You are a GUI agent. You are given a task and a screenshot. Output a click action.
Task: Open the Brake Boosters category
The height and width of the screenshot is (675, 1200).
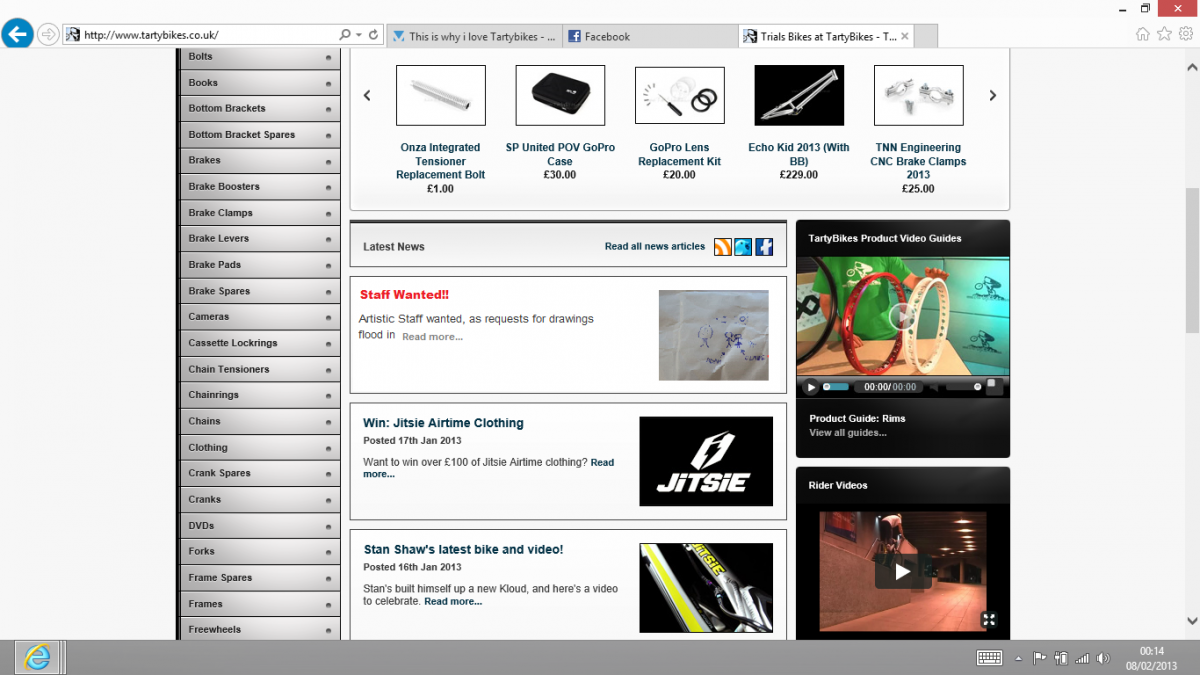click(259, 186)
